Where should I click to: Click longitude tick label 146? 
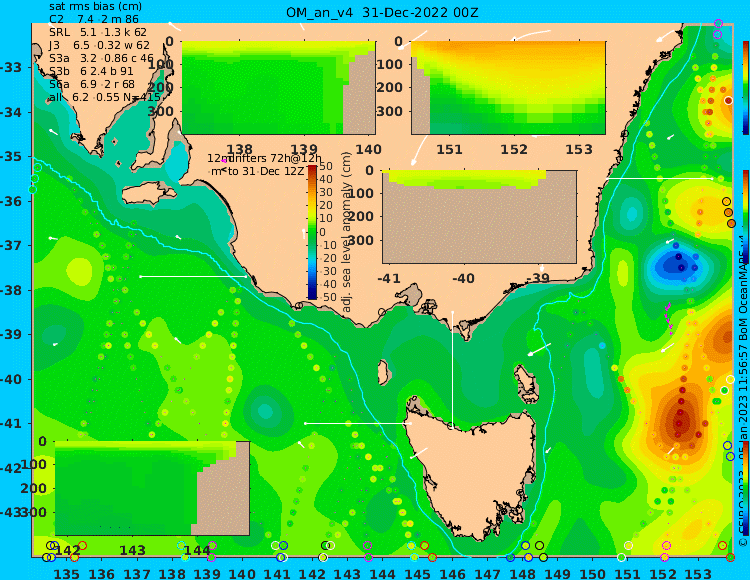(452, 573)
